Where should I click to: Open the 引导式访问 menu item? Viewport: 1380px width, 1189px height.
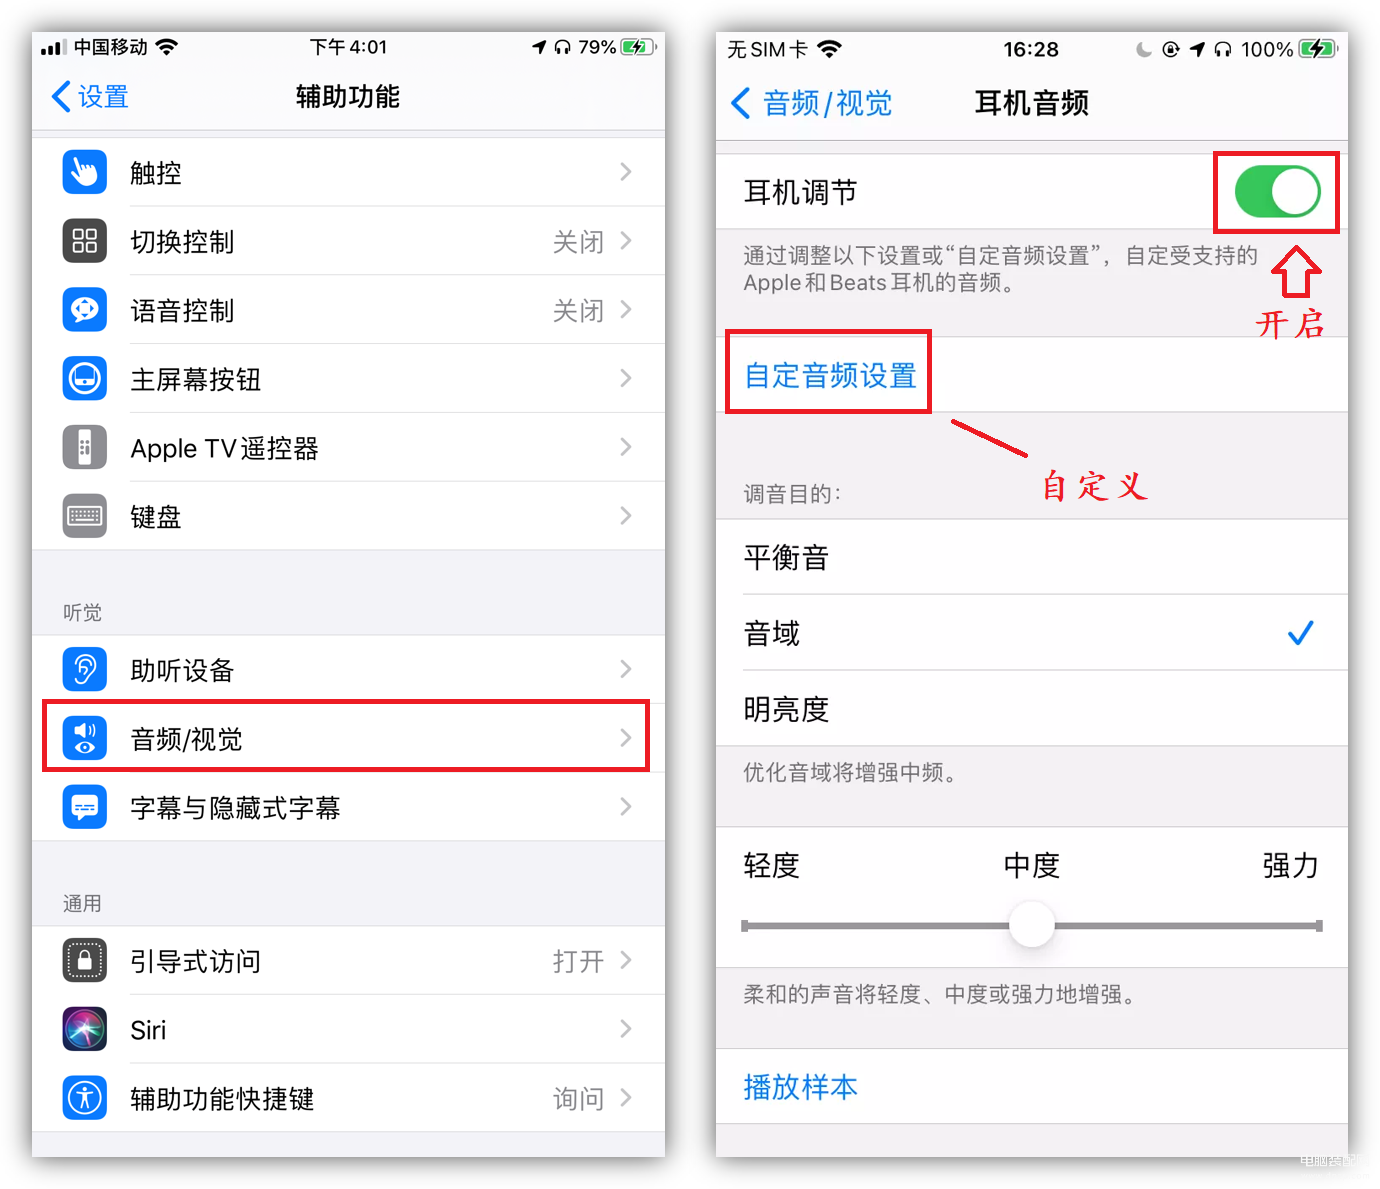(x=348, y=961)
